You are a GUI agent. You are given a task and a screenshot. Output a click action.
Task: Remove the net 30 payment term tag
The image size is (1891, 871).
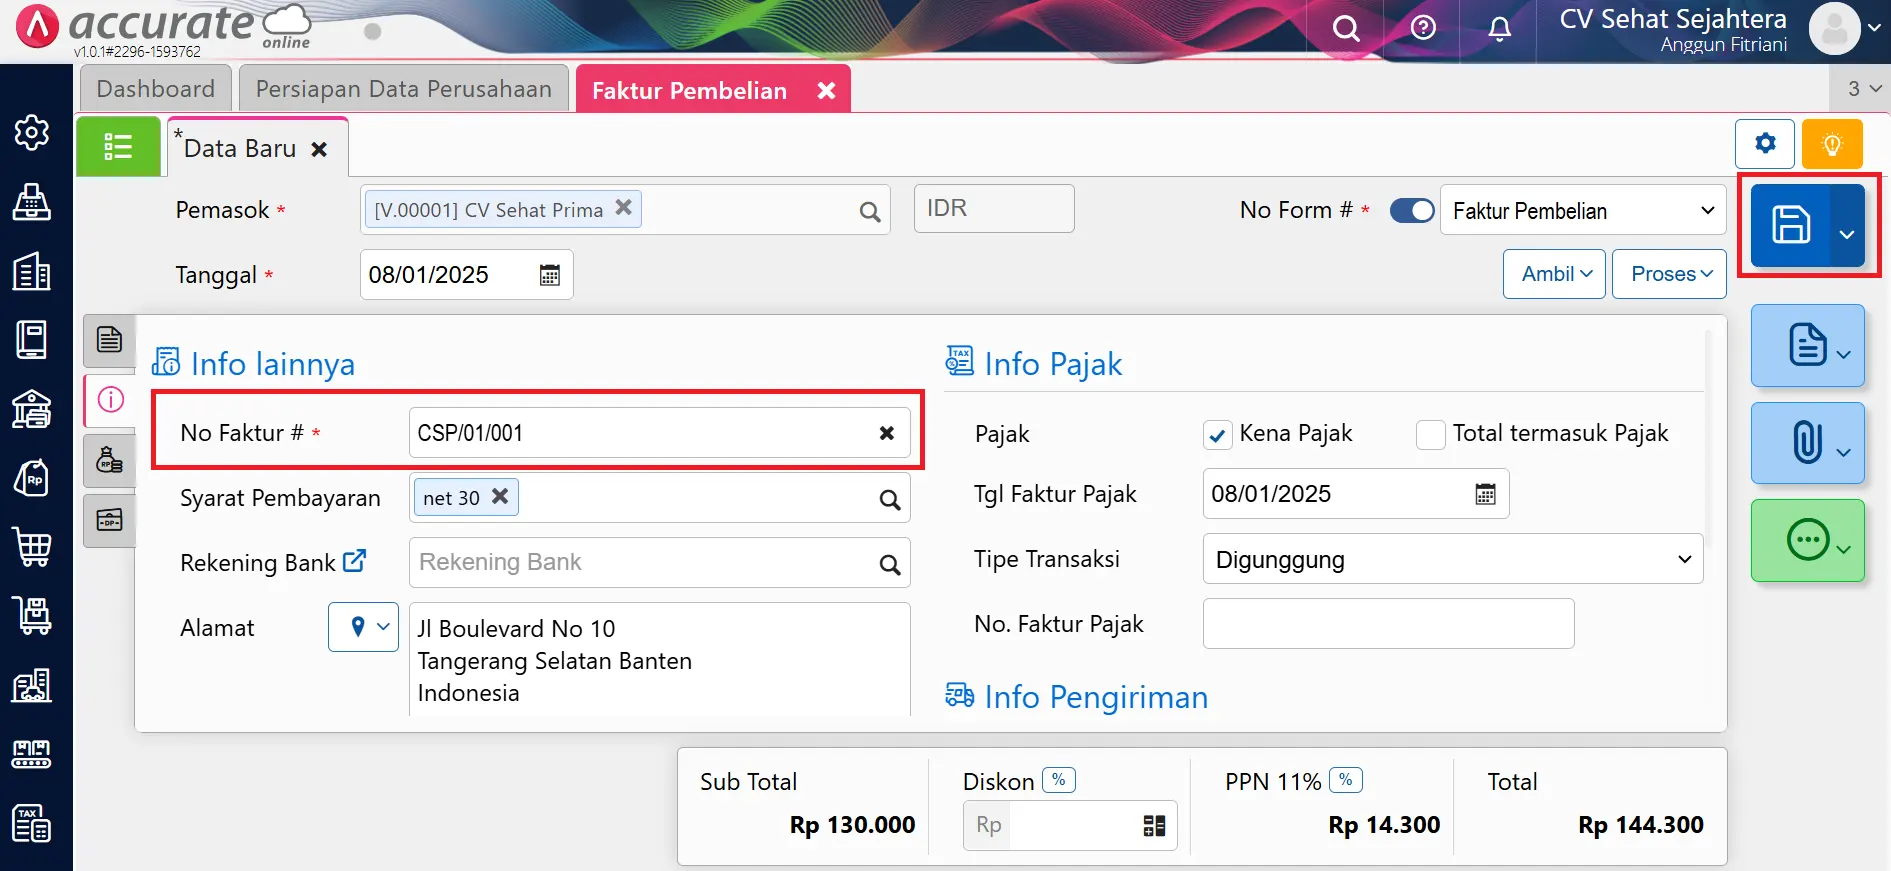click(x=500, y=496)
